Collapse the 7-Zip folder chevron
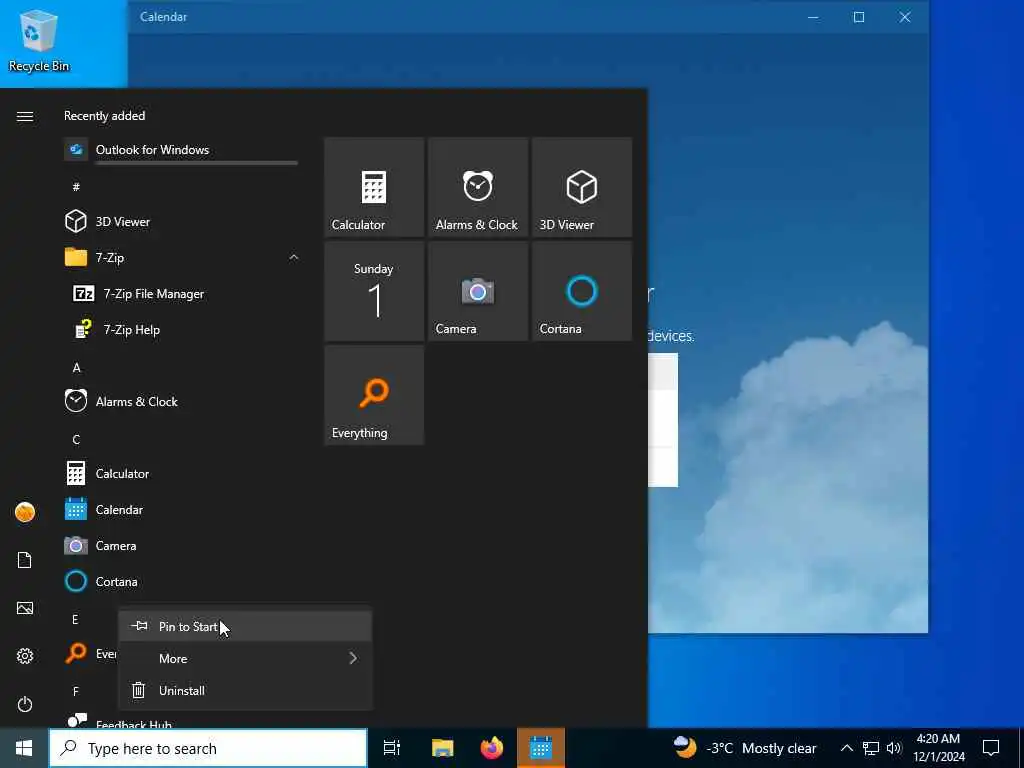The height and width of the screenshot is (768, 1024). [x=294, y=258]
